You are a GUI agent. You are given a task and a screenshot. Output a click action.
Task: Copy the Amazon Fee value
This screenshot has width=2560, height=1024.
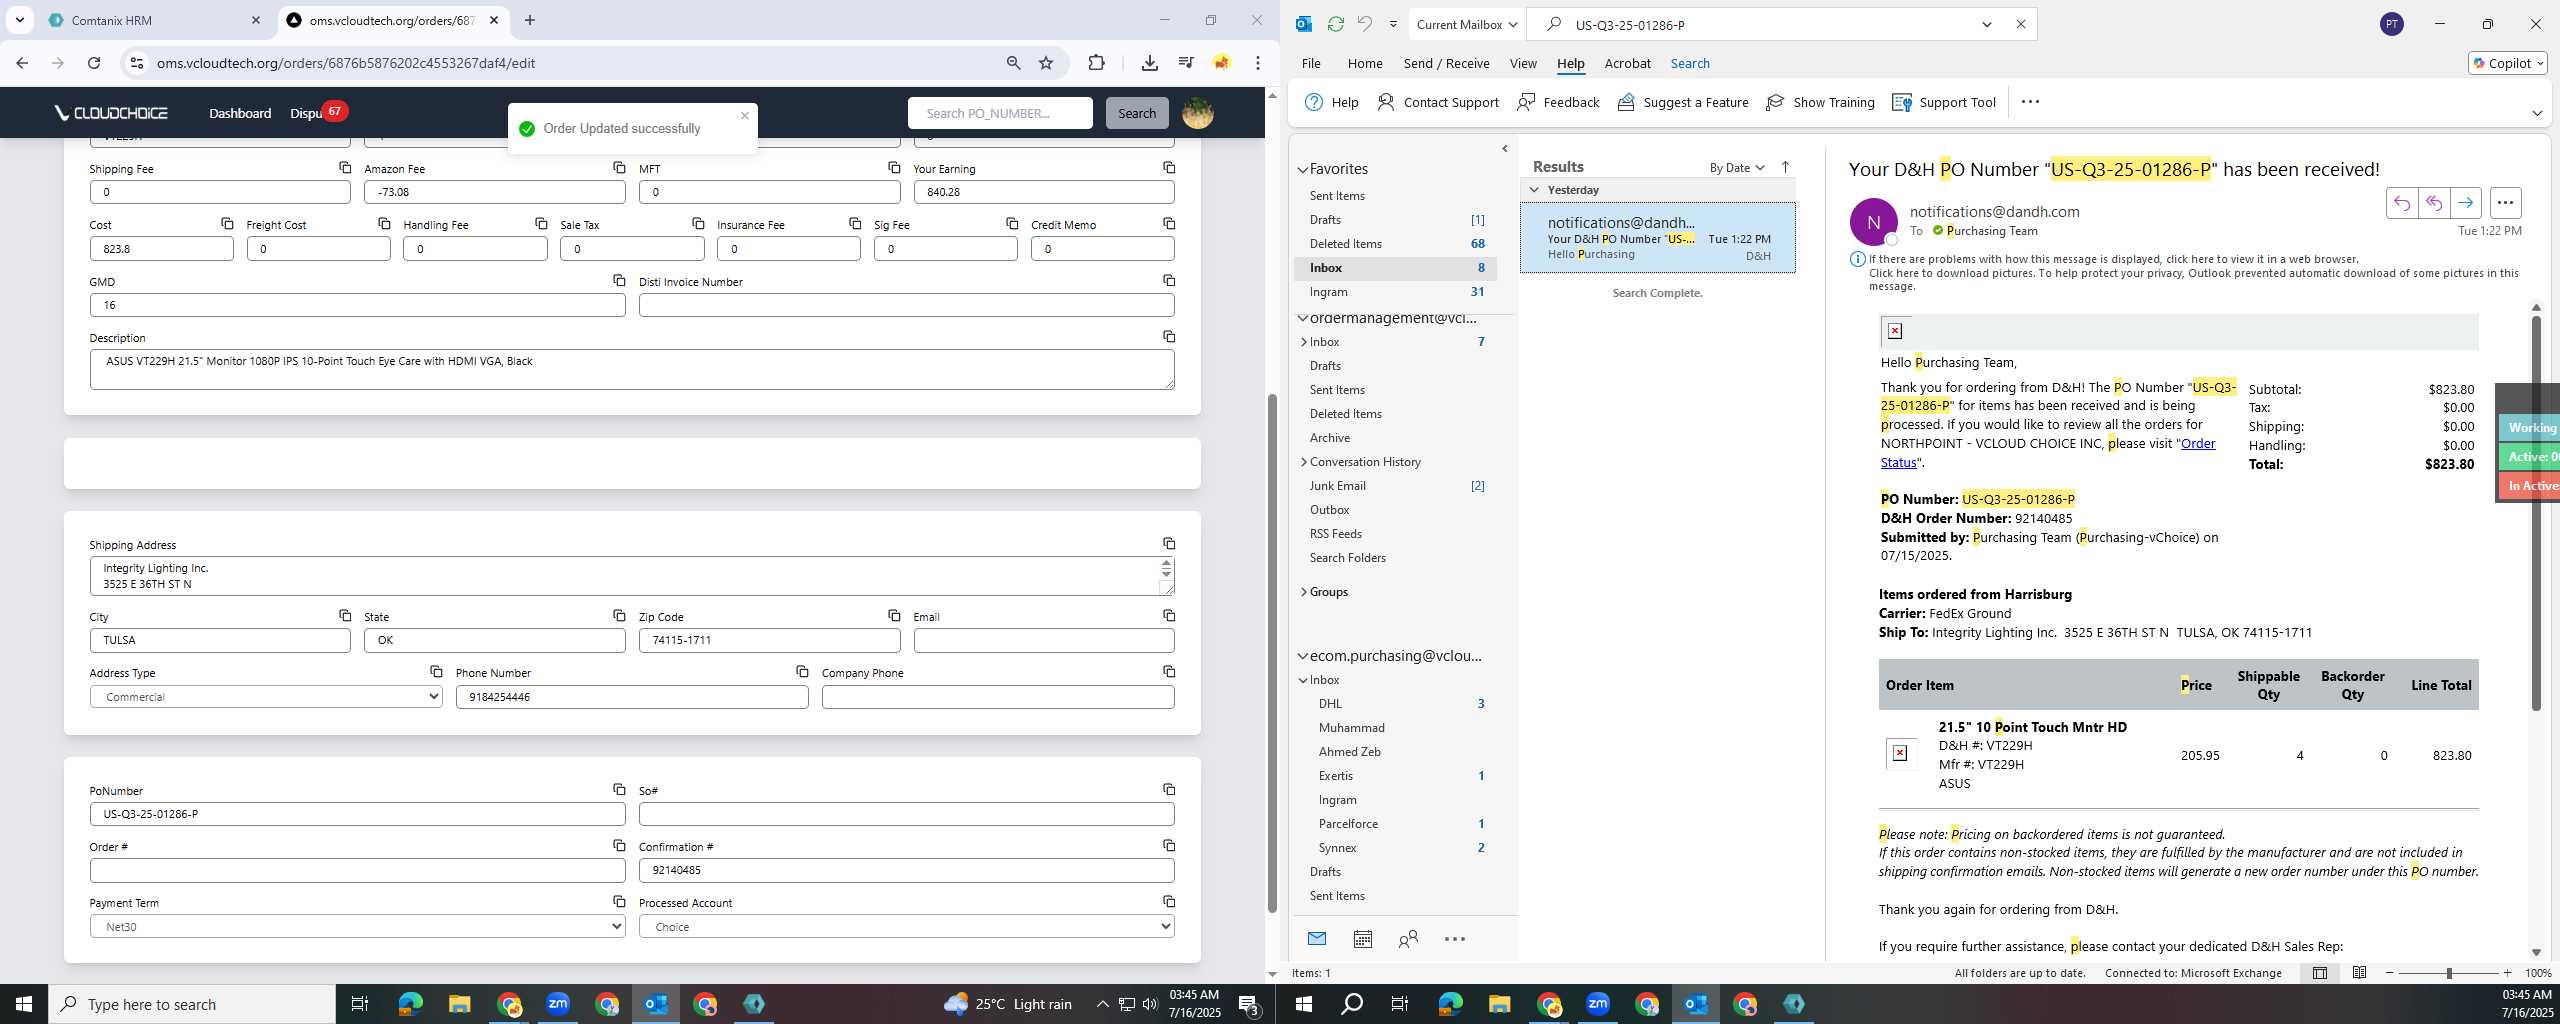point(619,168)
